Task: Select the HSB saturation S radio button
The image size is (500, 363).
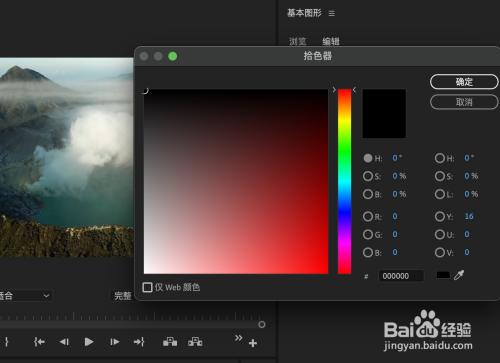Action: point(368,176)
